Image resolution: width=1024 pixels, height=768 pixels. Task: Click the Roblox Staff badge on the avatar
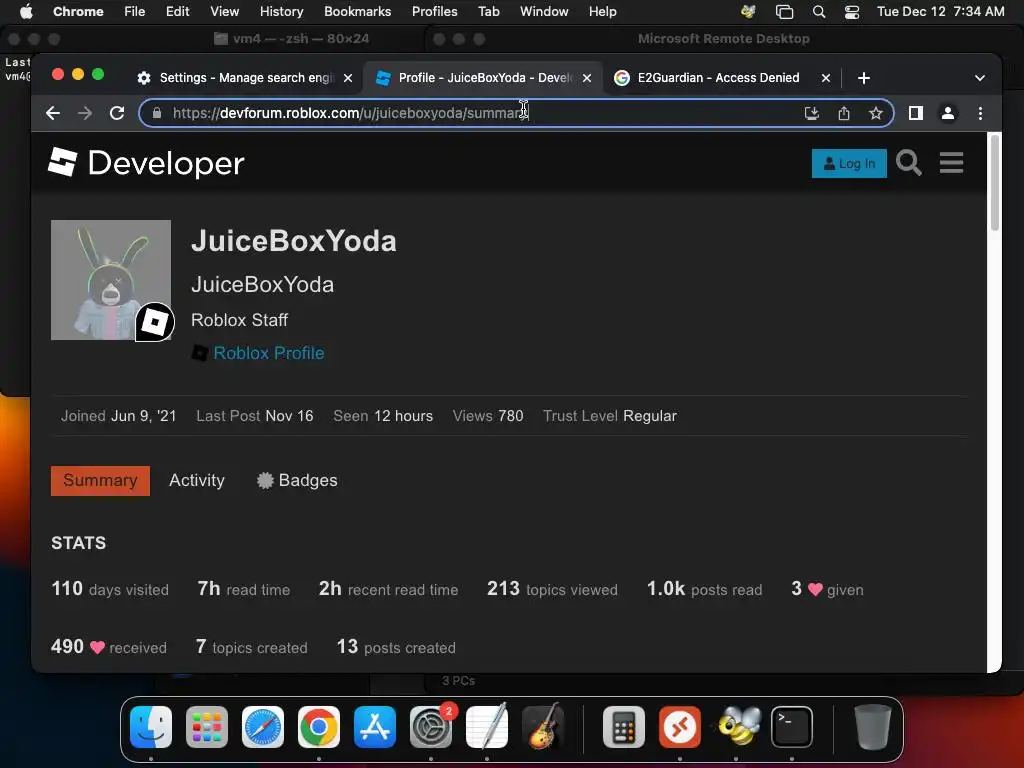point(155,322)
